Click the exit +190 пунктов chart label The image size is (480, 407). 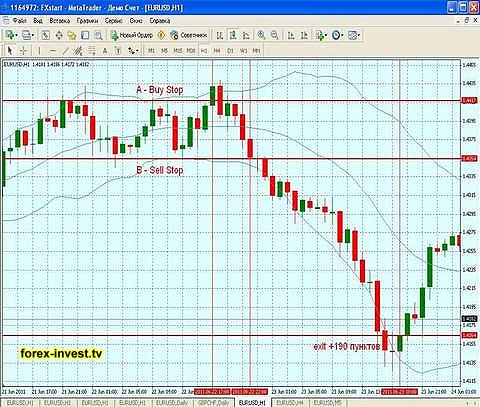pos(347,346)
